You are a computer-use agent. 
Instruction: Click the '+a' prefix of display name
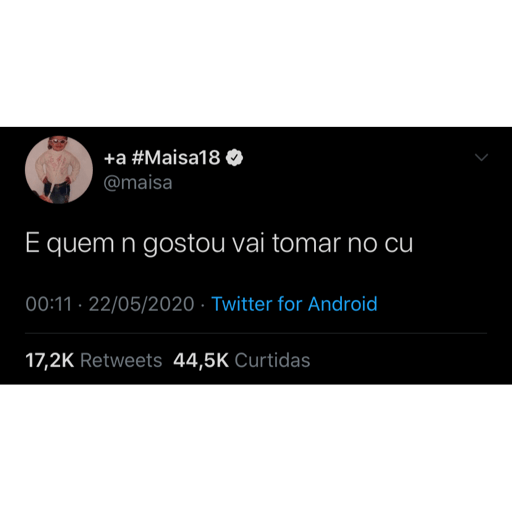(115, 158)
